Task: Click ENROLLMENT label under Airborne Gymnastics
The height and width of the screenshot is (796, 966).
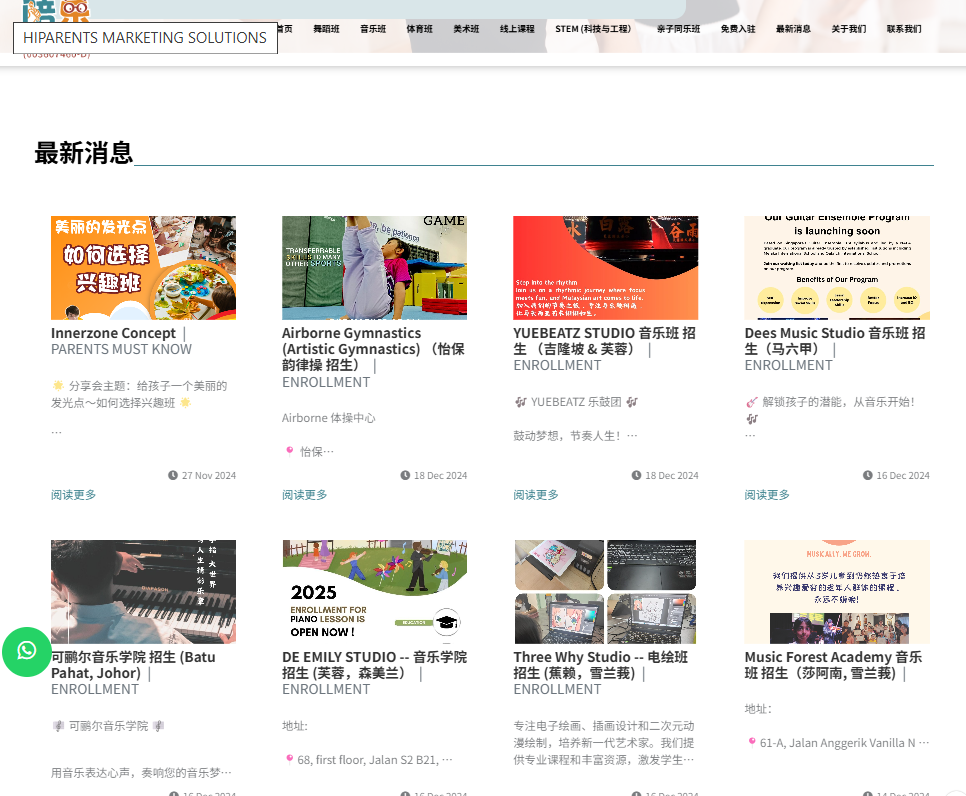Action: [326, 382]
